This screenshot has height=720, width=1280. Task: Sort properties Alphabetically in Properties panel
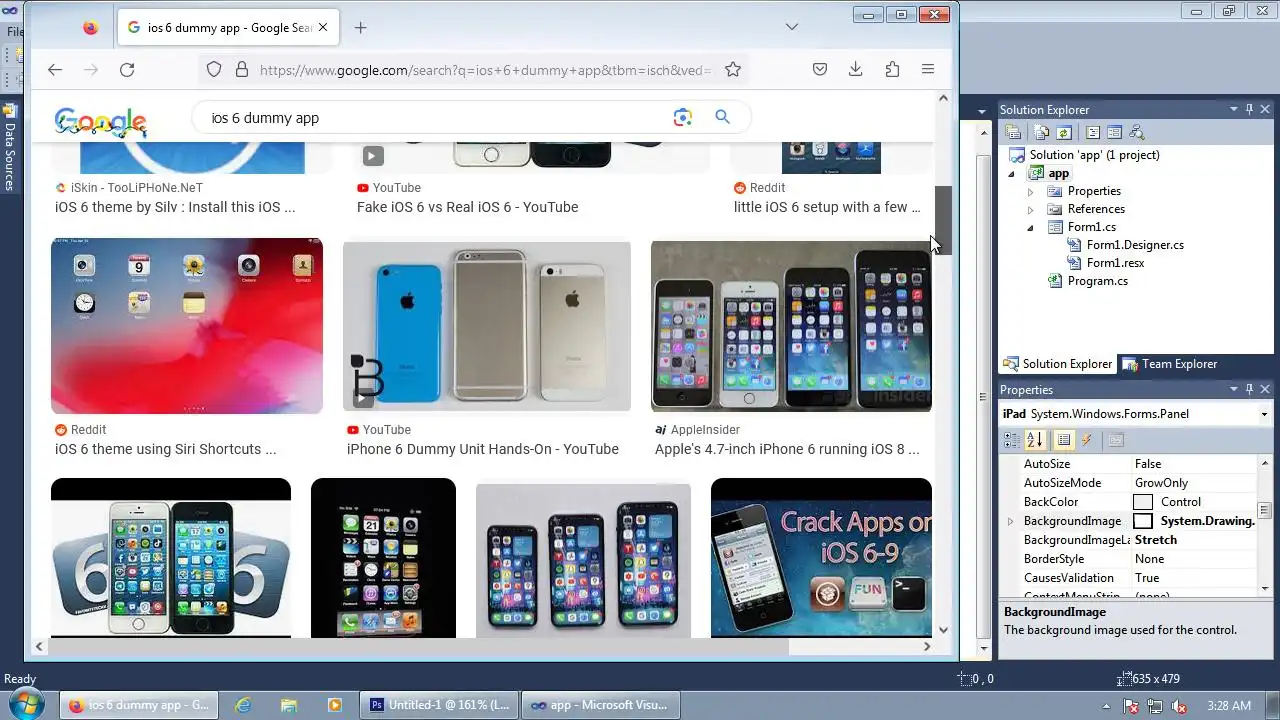(x=1035, y=440)
